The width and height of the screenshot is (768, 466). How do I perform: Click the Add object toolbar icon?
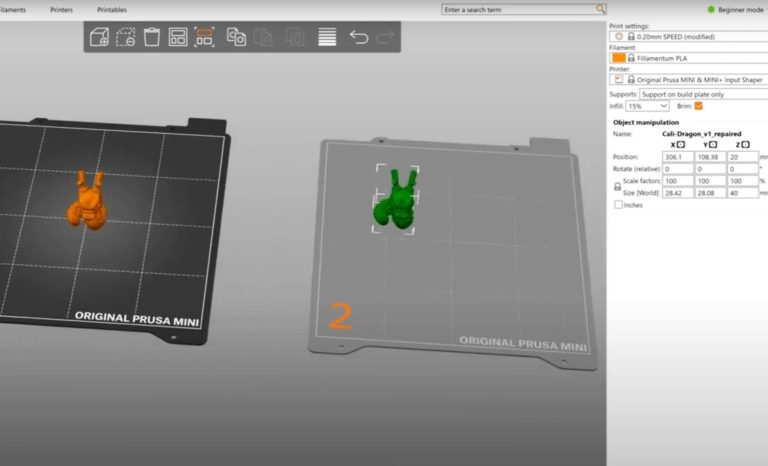click(100, 37)
